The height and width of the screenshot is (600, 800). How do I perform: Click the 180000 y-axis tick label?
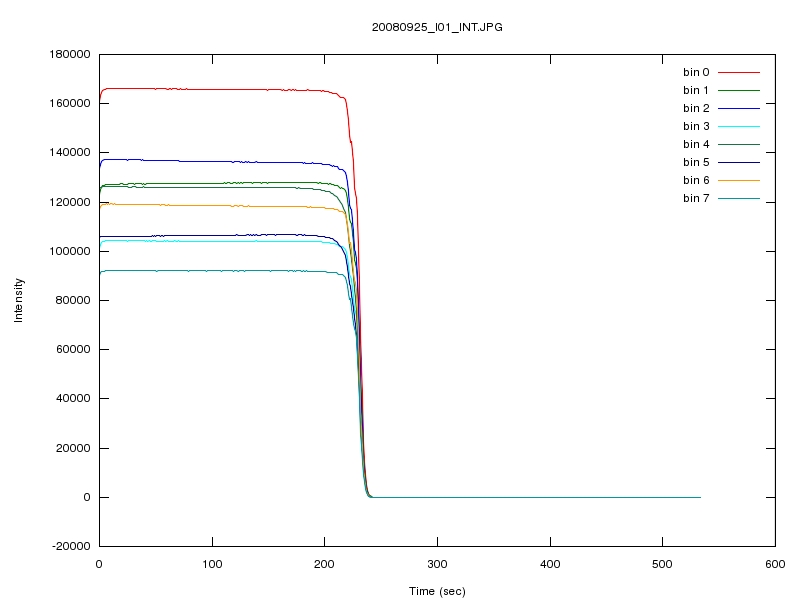pyautogui.click(x=70, y=54)
